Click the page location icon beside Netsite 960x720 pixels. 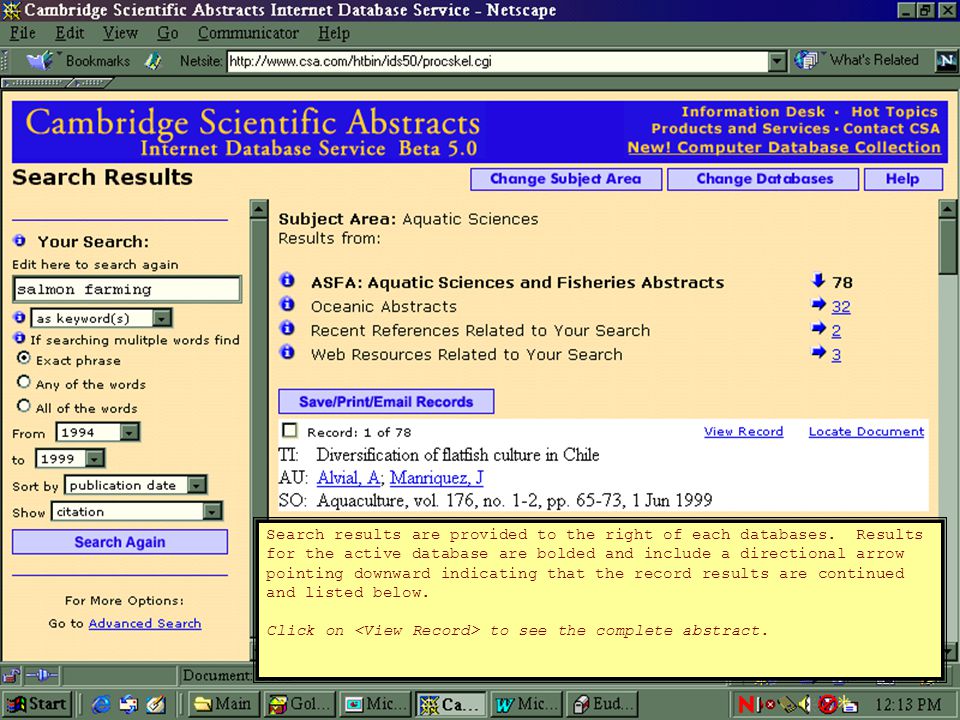(x=153, y=61)
